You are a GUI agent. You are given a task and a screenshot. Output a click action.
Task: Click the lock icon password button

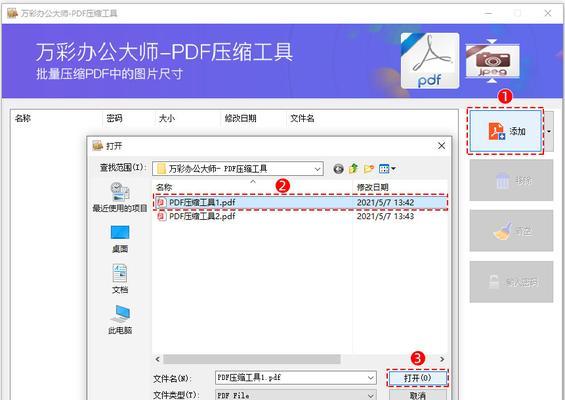[511, 282]
